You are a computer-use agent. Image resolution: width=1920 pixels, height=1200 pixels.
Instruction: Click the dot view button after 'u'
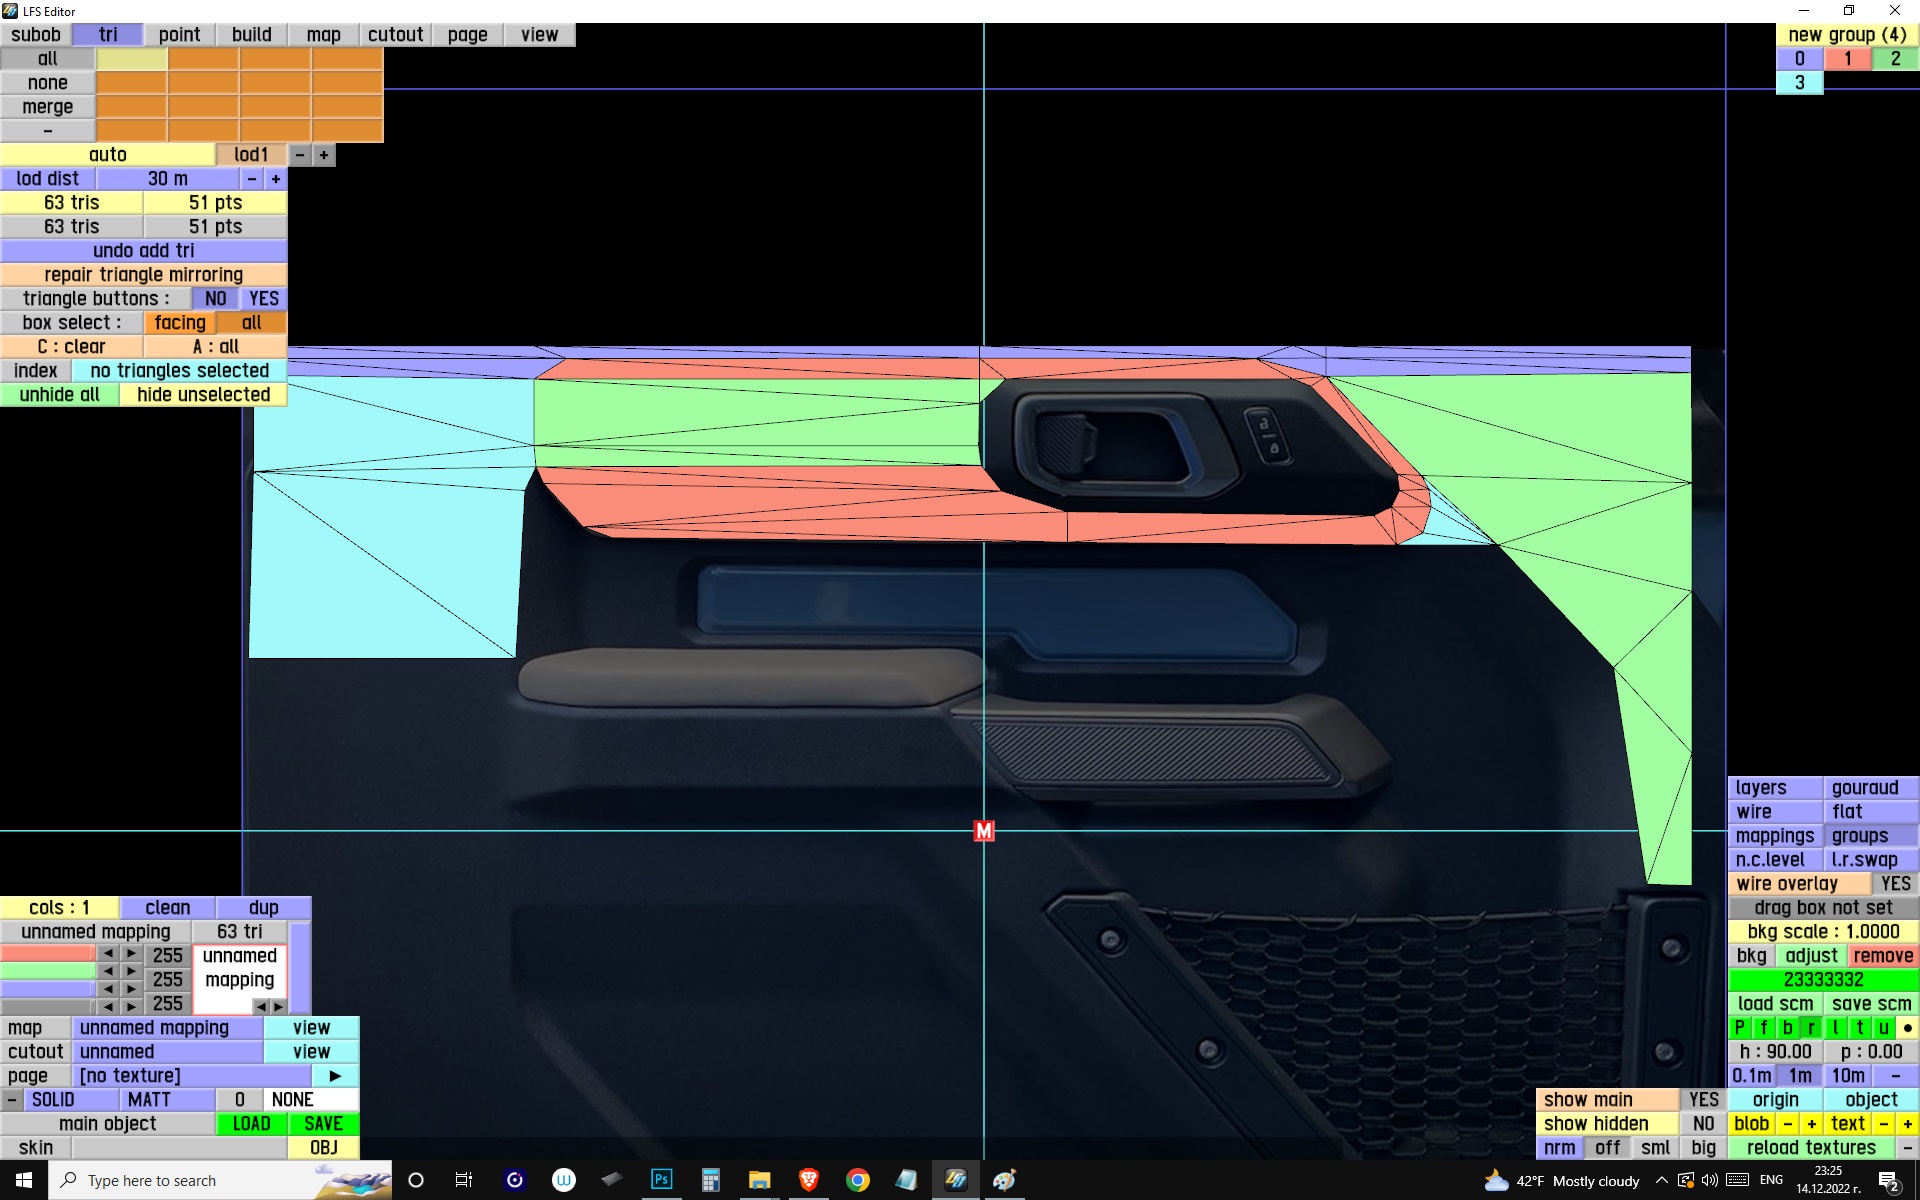(1907, 1028)
